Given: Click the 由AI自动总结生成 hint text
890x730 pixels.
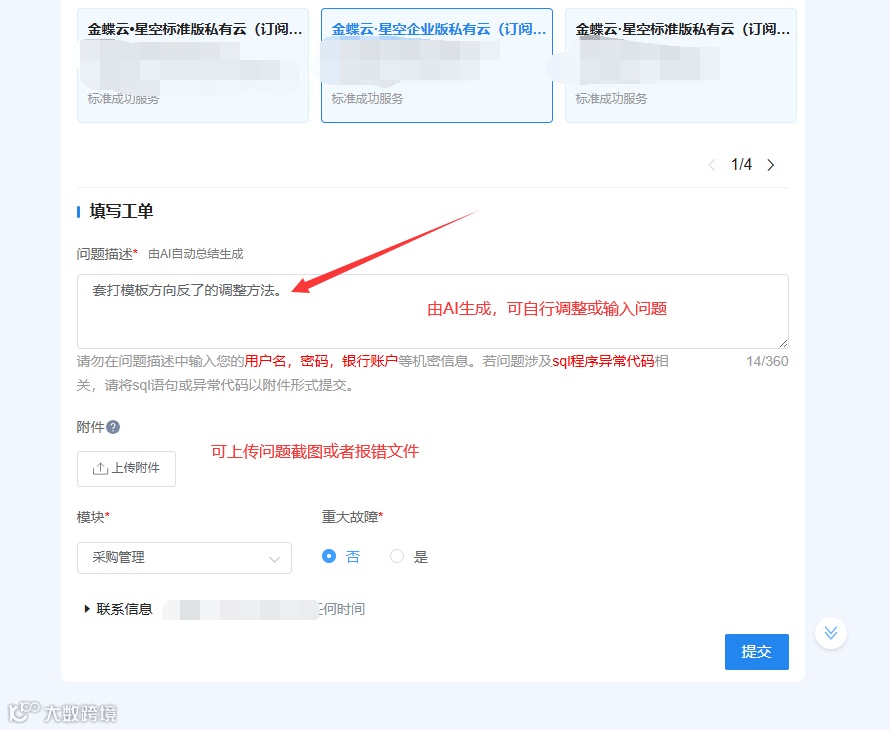Looking at the screenshot, I should coord(196,254).
